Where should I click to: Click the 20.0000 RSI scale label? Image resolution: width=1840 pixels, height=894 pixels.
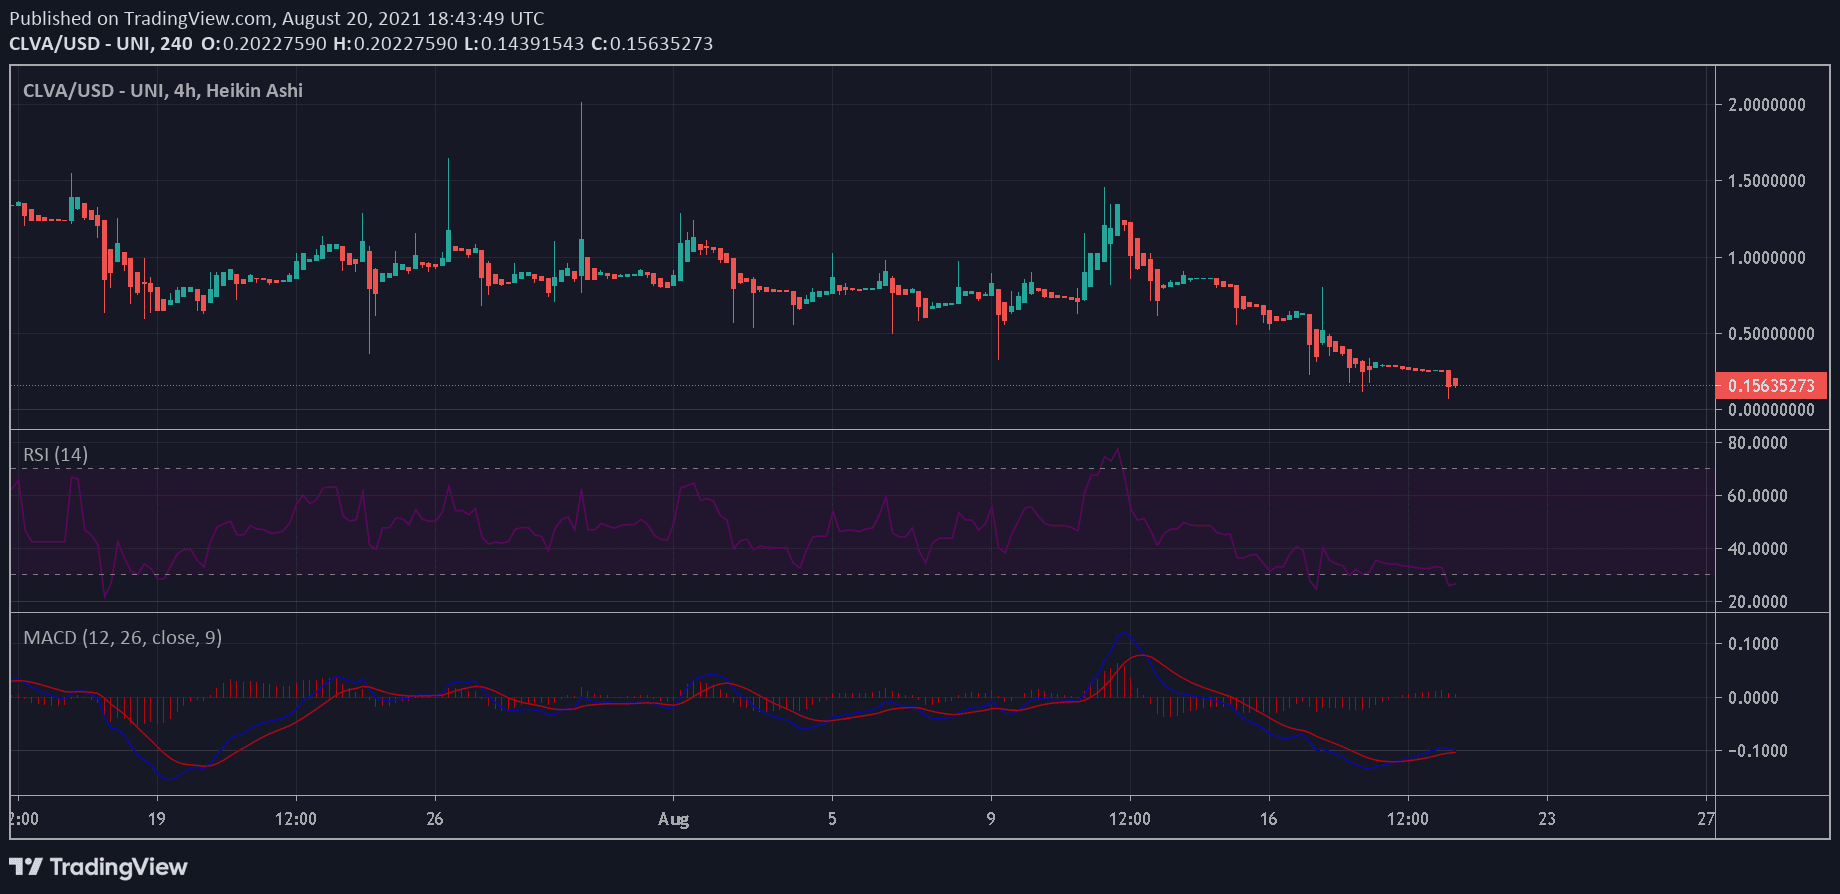1757,602
